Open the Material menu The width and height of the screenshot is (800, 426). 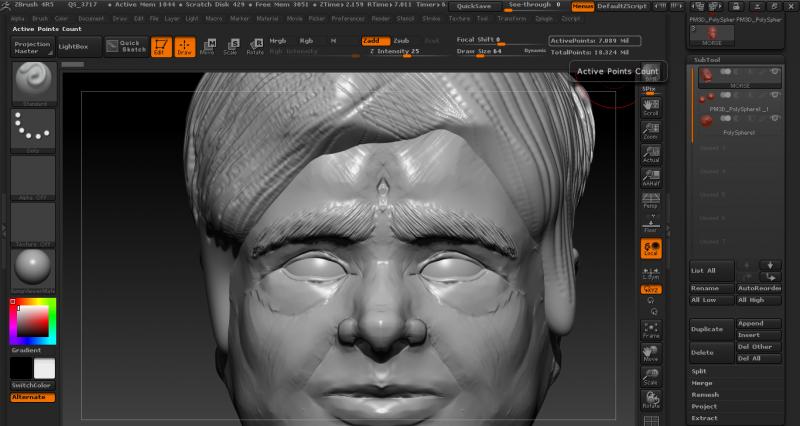click(x=267, y=18)
